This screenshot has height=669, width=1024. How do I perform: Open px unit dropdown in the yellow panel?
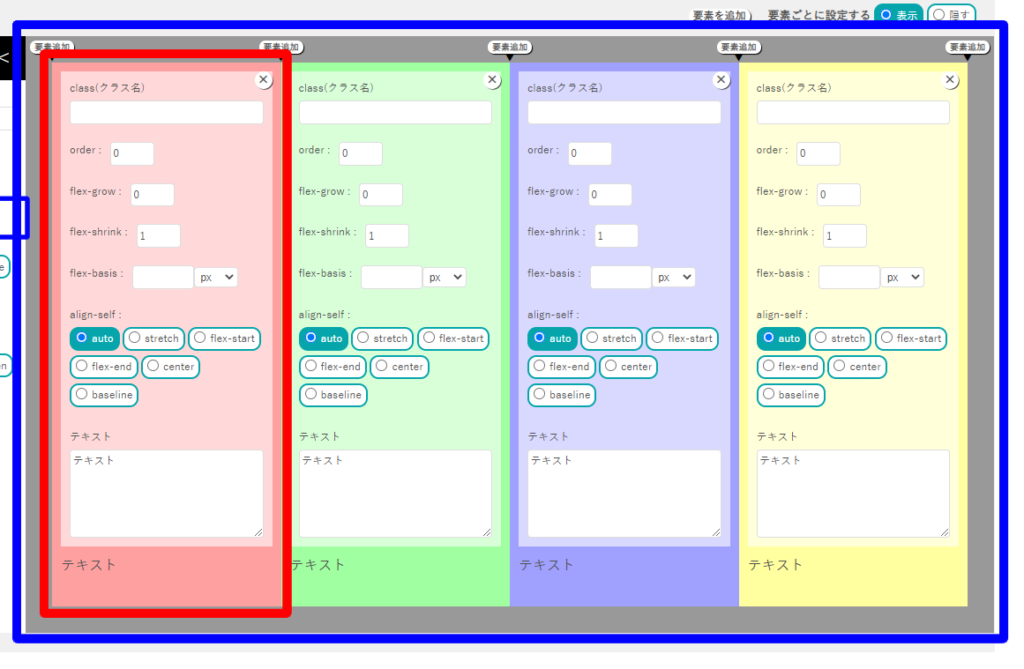[902, 277]
